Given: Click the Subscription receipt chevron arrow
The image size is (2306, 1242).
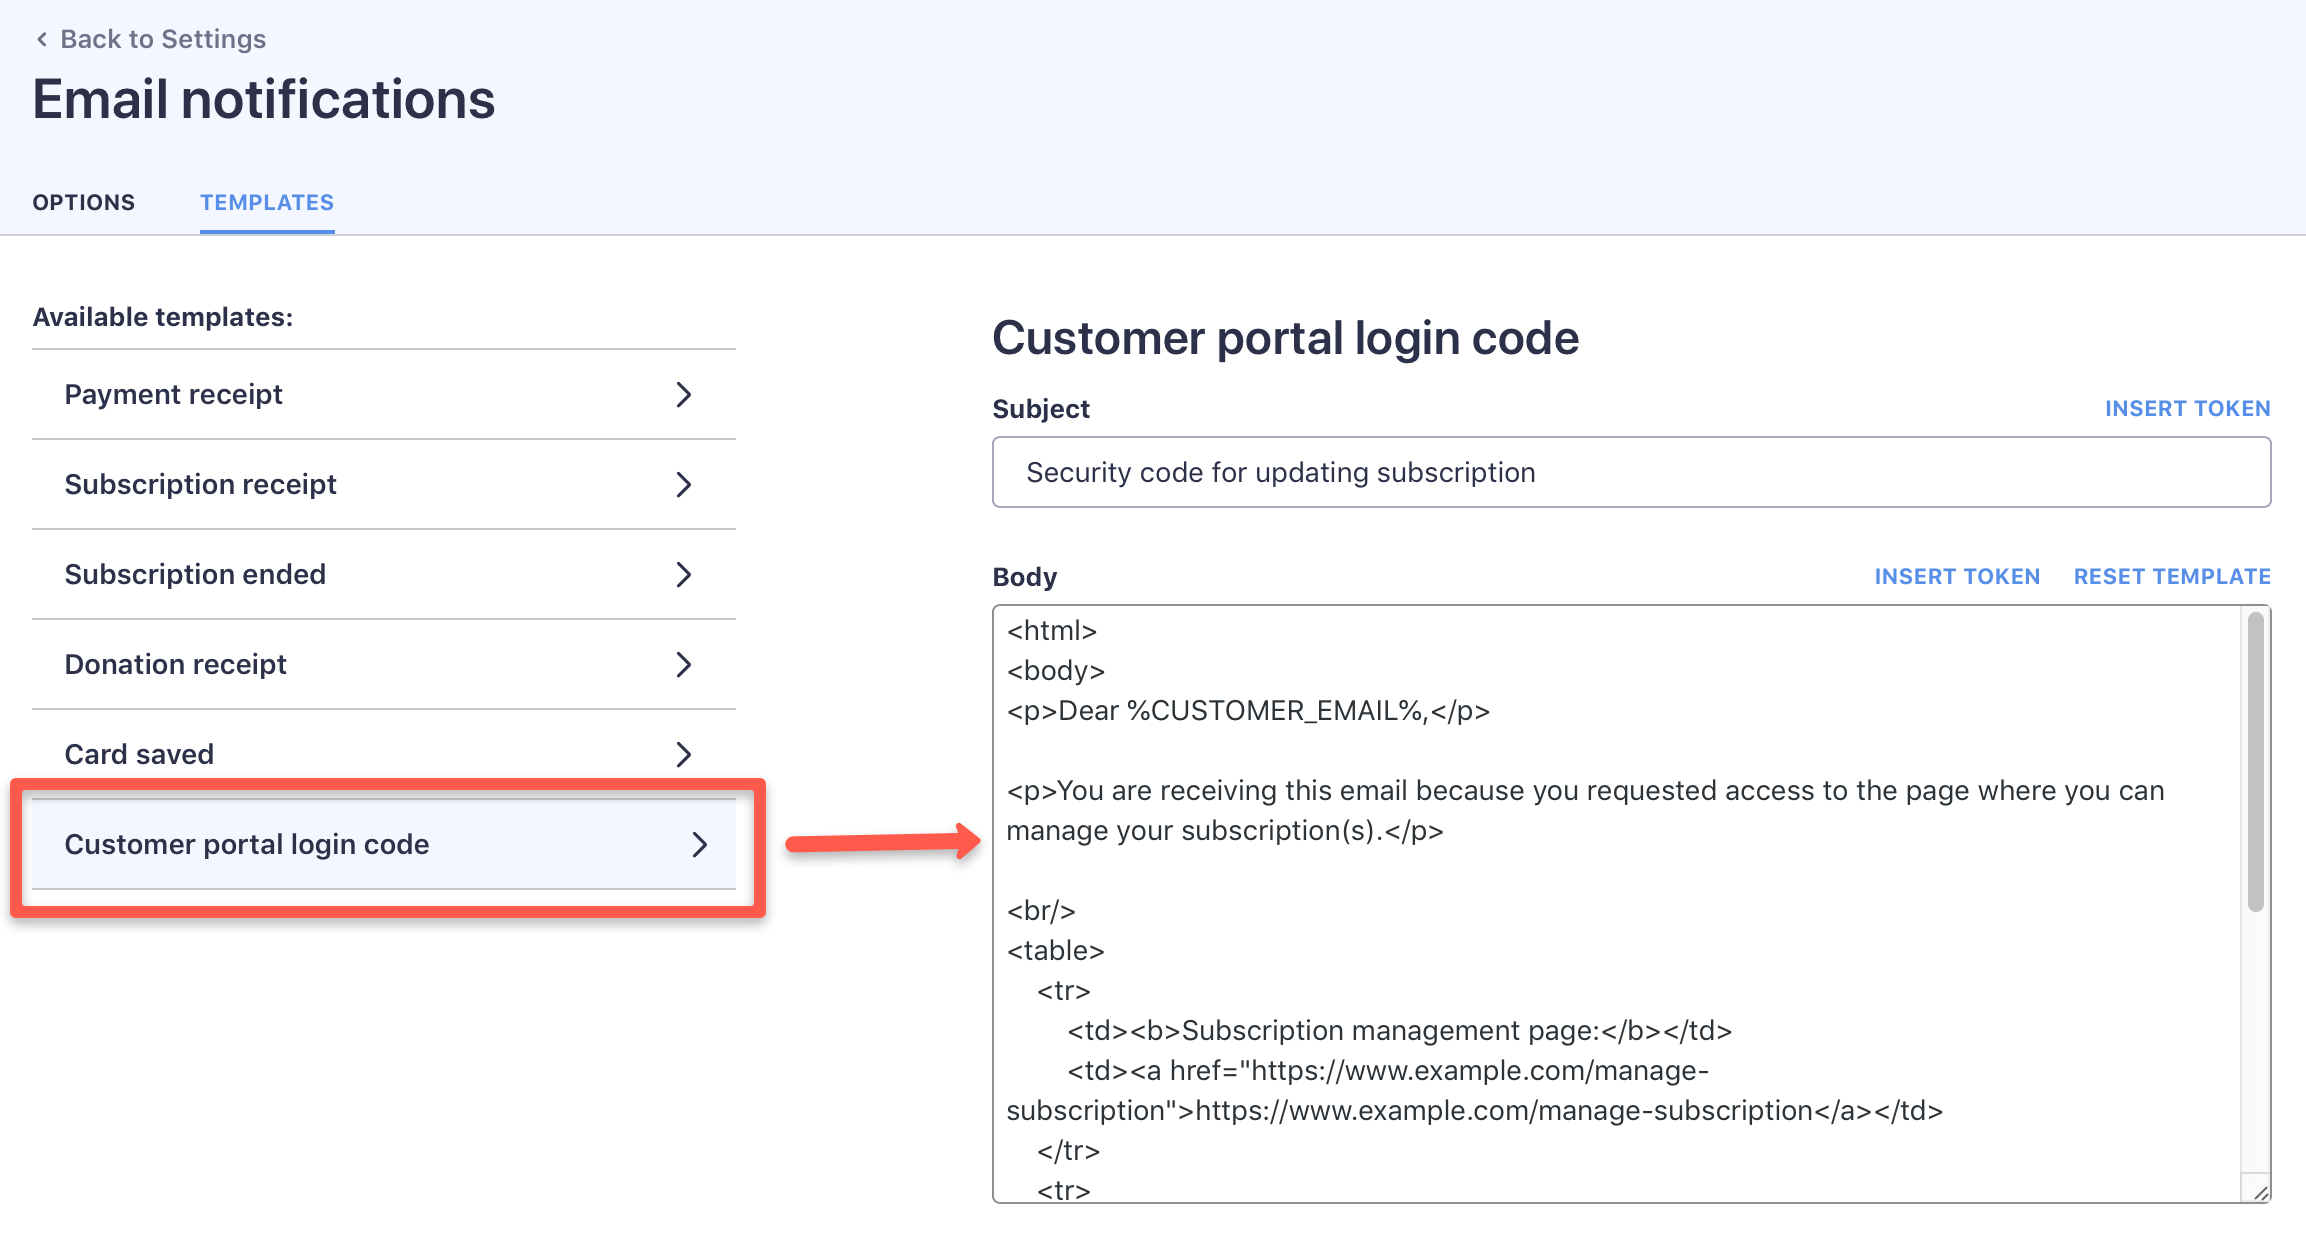Looking at the screenshot, I should click(684, 485).
